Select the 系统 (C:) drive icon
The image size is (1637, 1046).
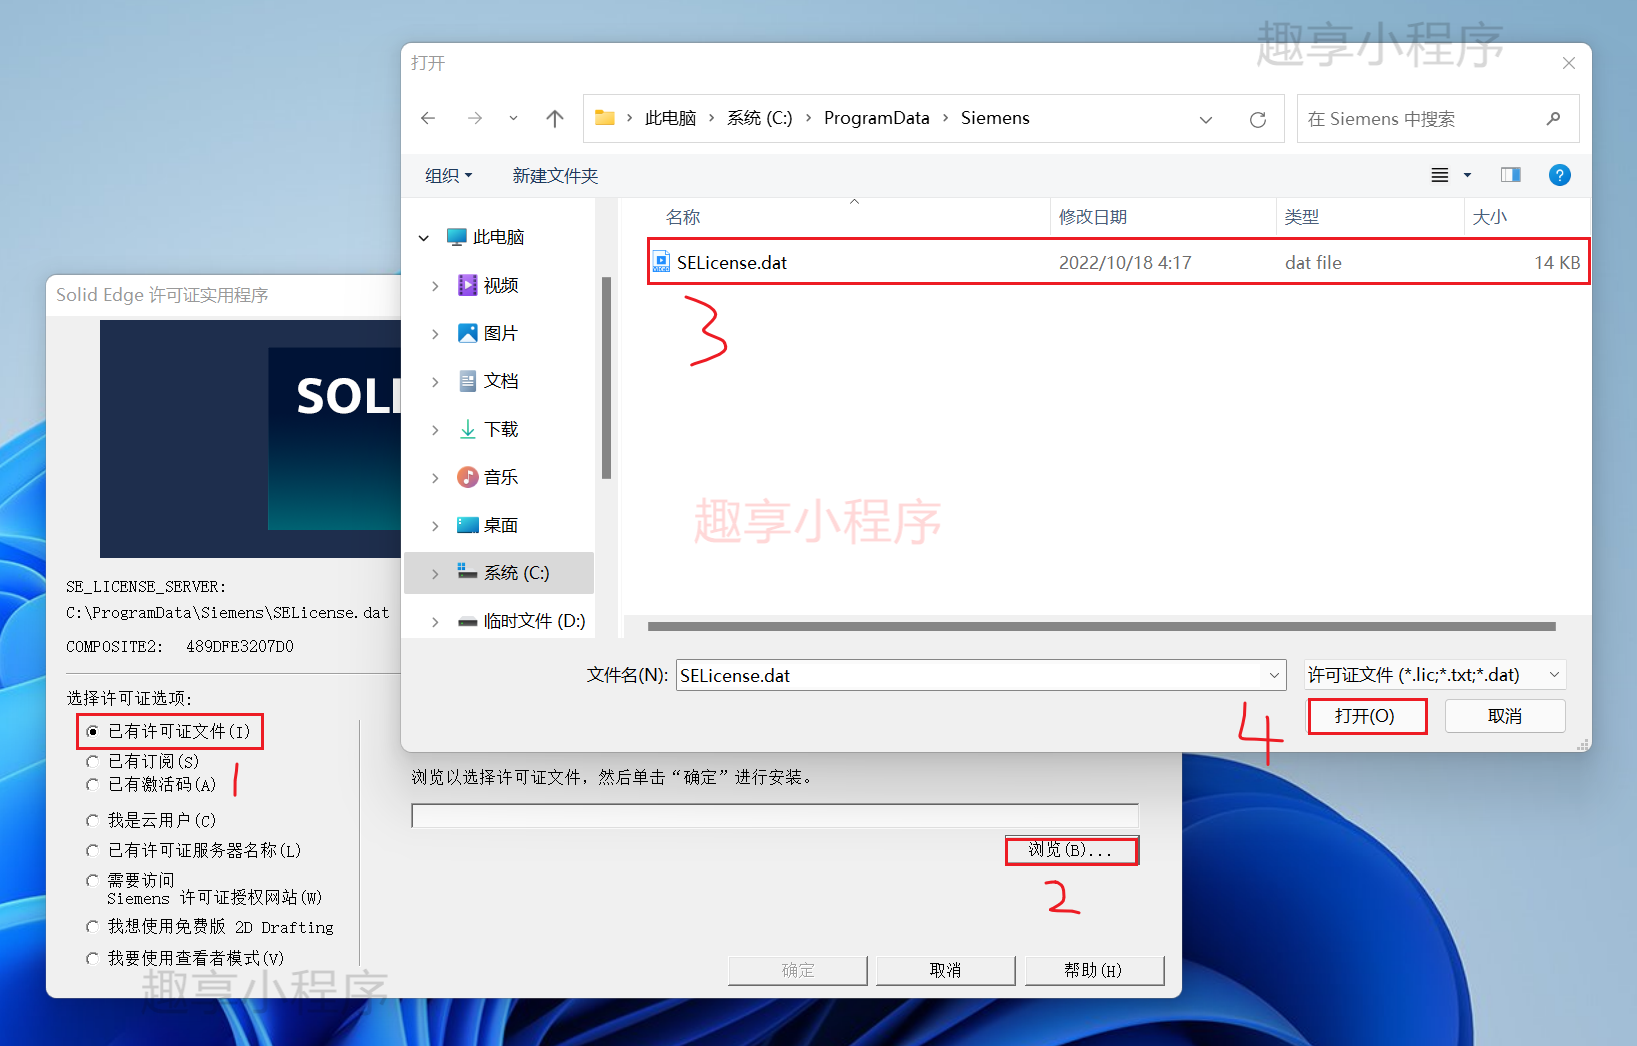click(x=468, y=571)
